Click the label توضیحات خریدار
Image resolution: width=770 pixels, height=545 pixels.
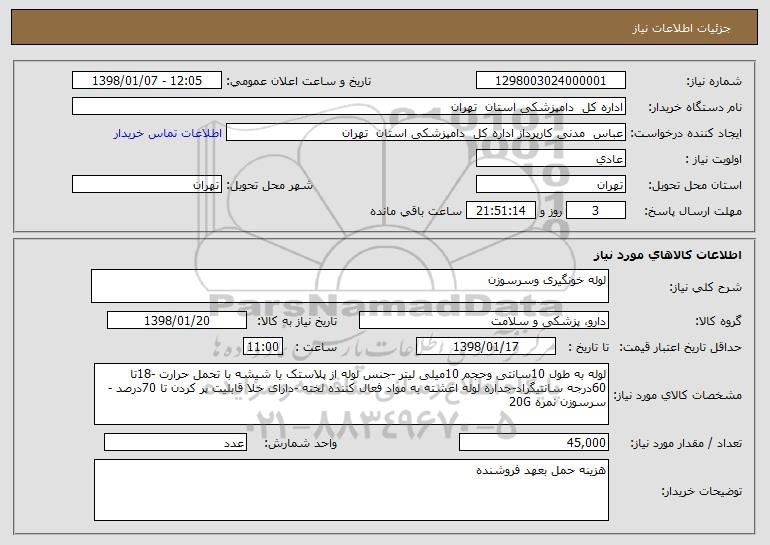pyautogui.click(x=702, y=491)
